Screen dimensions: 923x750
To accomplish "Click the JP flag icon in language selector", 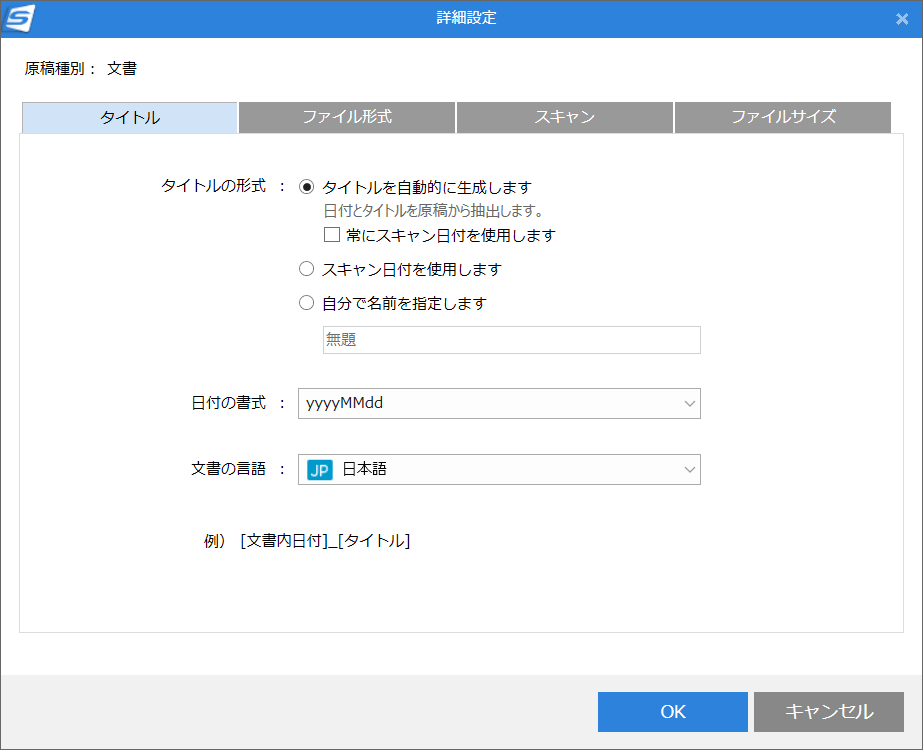I will tap(318, 469).
